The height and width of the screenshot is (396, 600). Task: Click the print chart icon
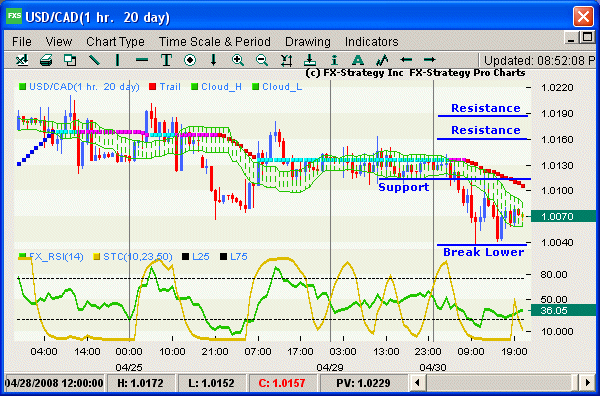pyautogui.click(x=46, y=60)
